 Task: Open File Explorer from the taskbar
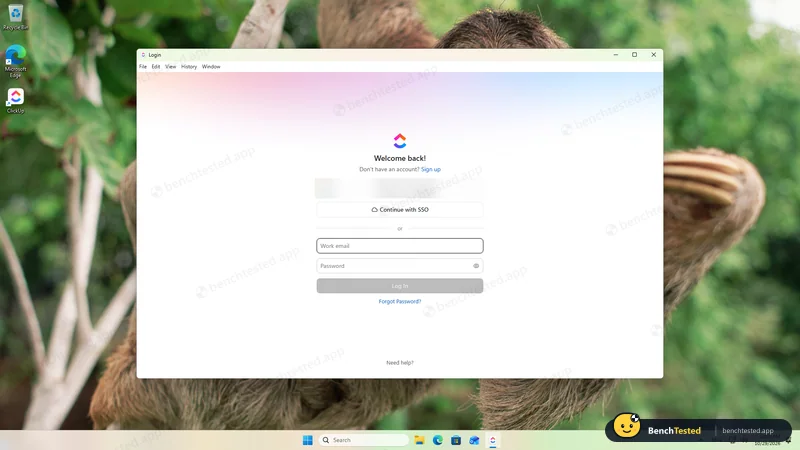(419, 440)
